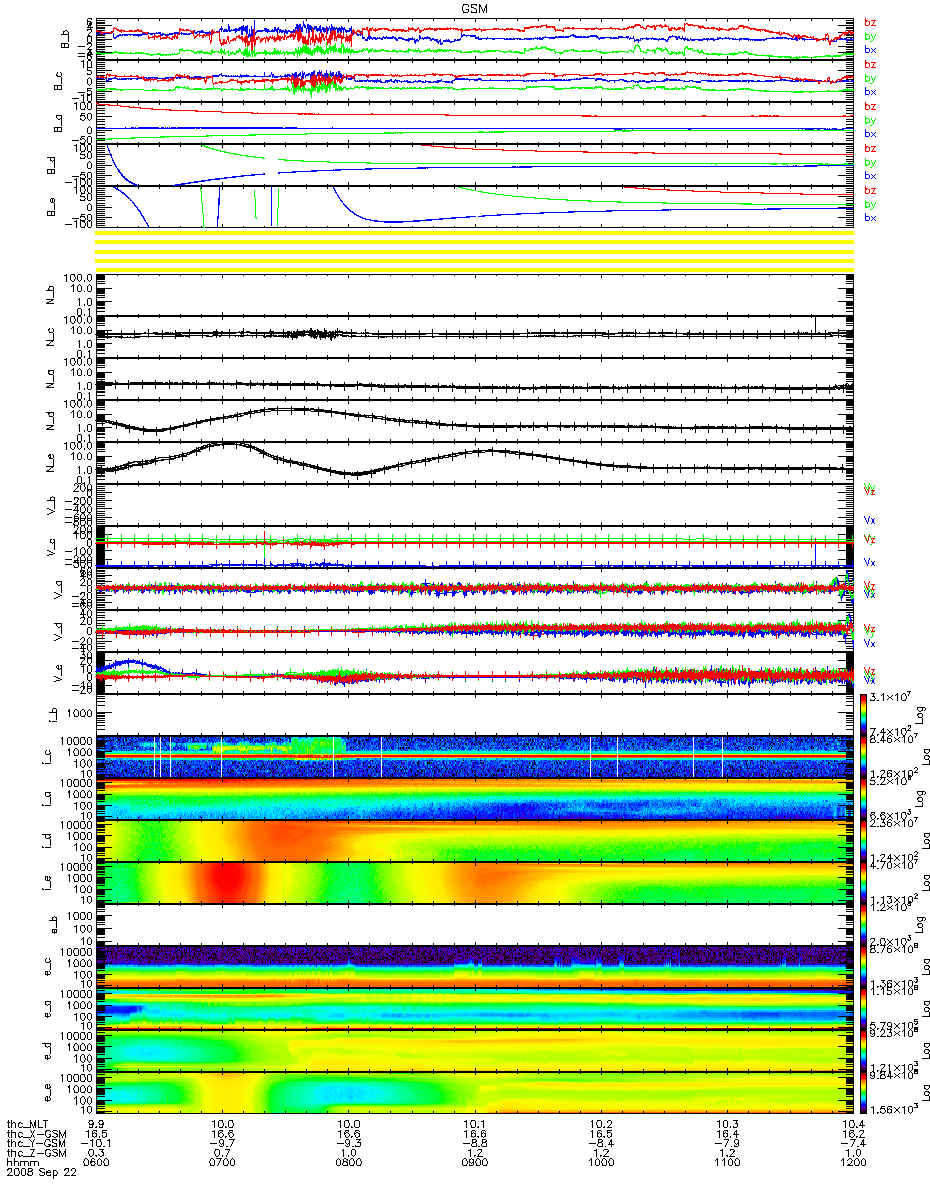Image resolution: width=930 pixels, height=1200 pixels.
Task: Click the green by legend of B_b panel
Action: [870, 36]
